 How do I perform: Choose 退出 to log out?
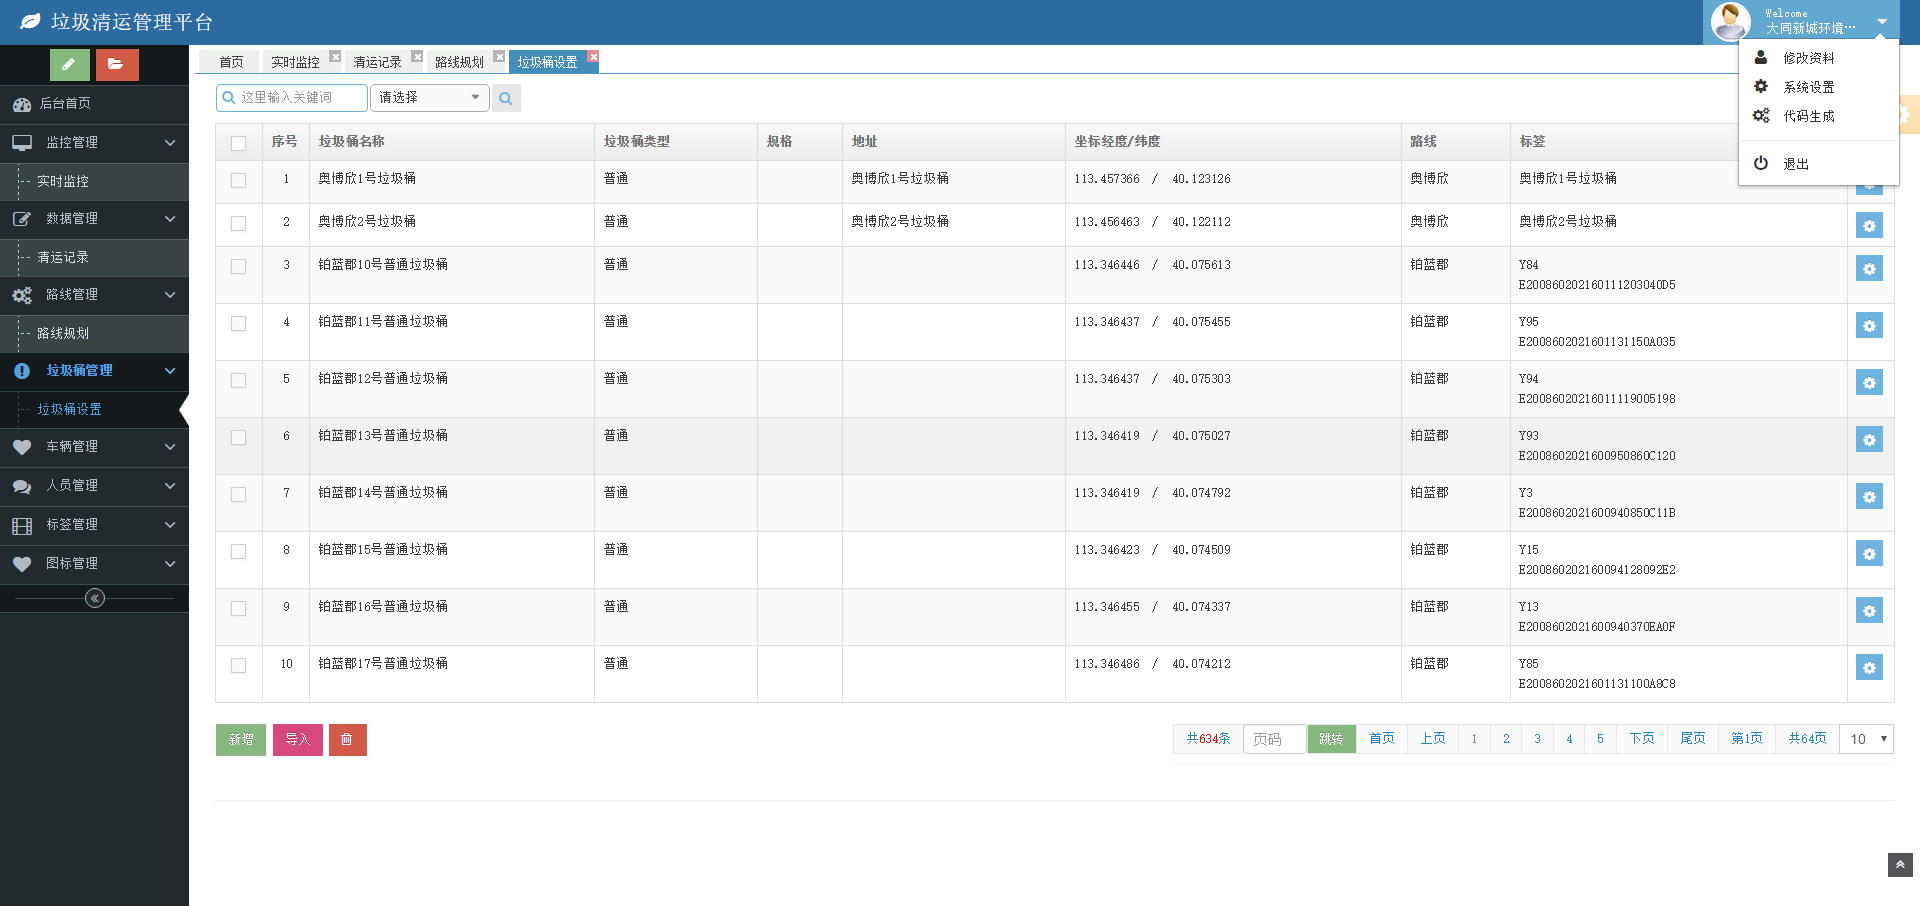[x=1819, y=164]
